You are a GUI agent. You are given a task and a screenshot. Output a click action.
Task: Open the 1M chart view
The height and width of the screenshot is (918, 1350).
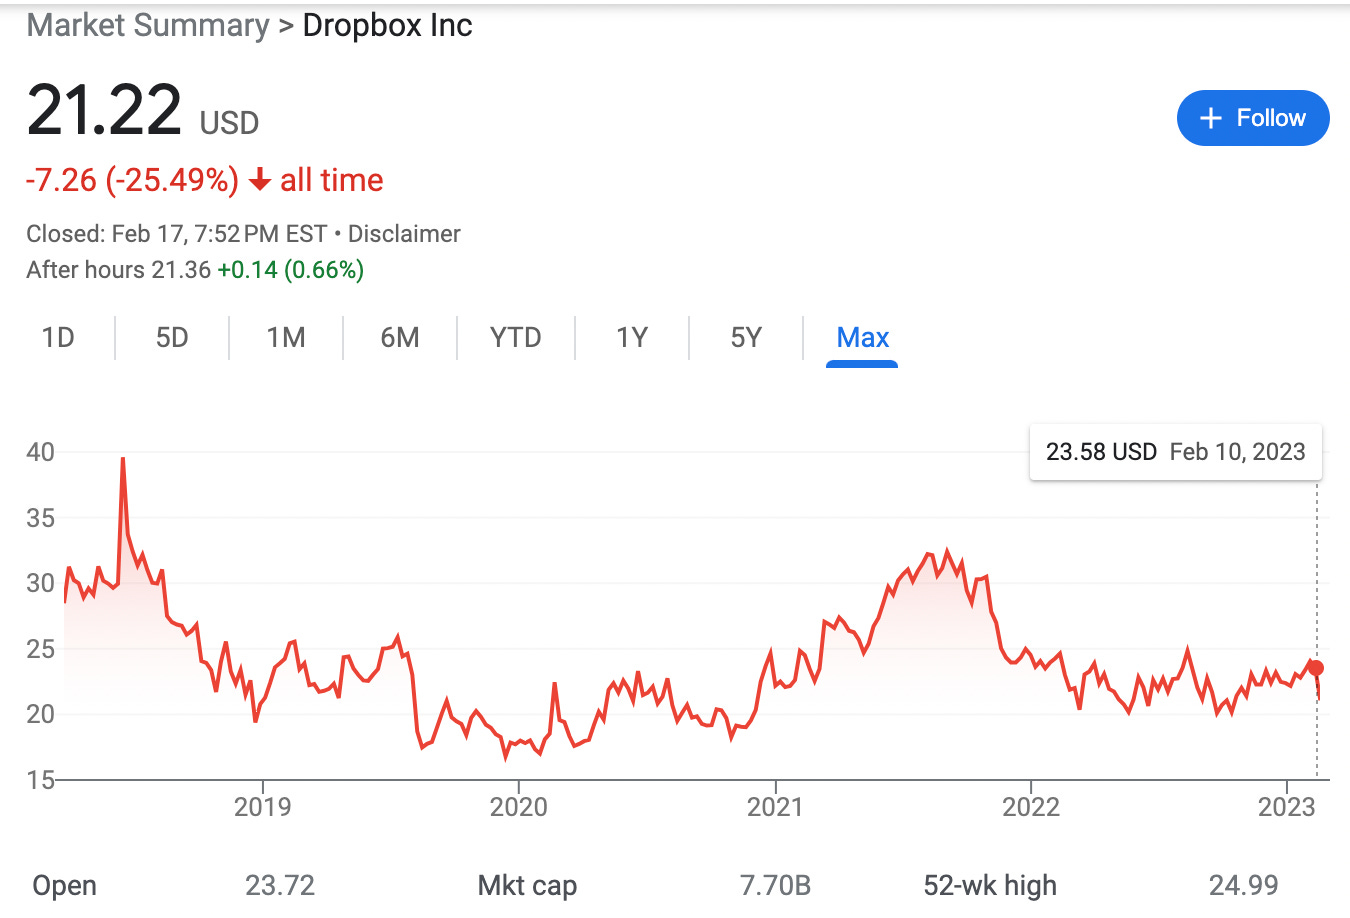[286, 338]
